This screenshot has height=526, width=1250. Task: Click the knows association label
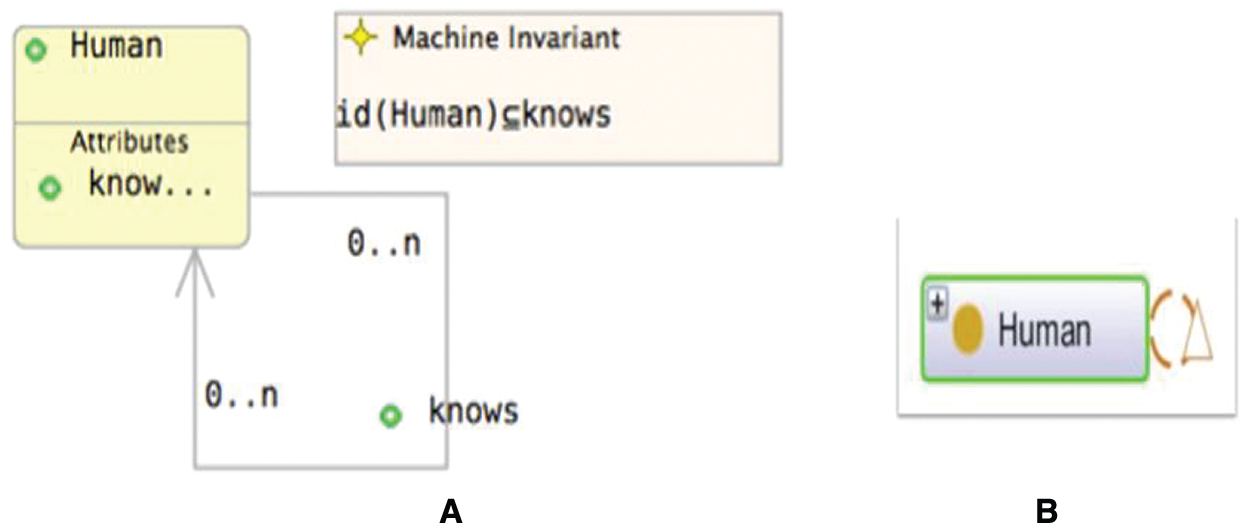[x=473, y=410]
